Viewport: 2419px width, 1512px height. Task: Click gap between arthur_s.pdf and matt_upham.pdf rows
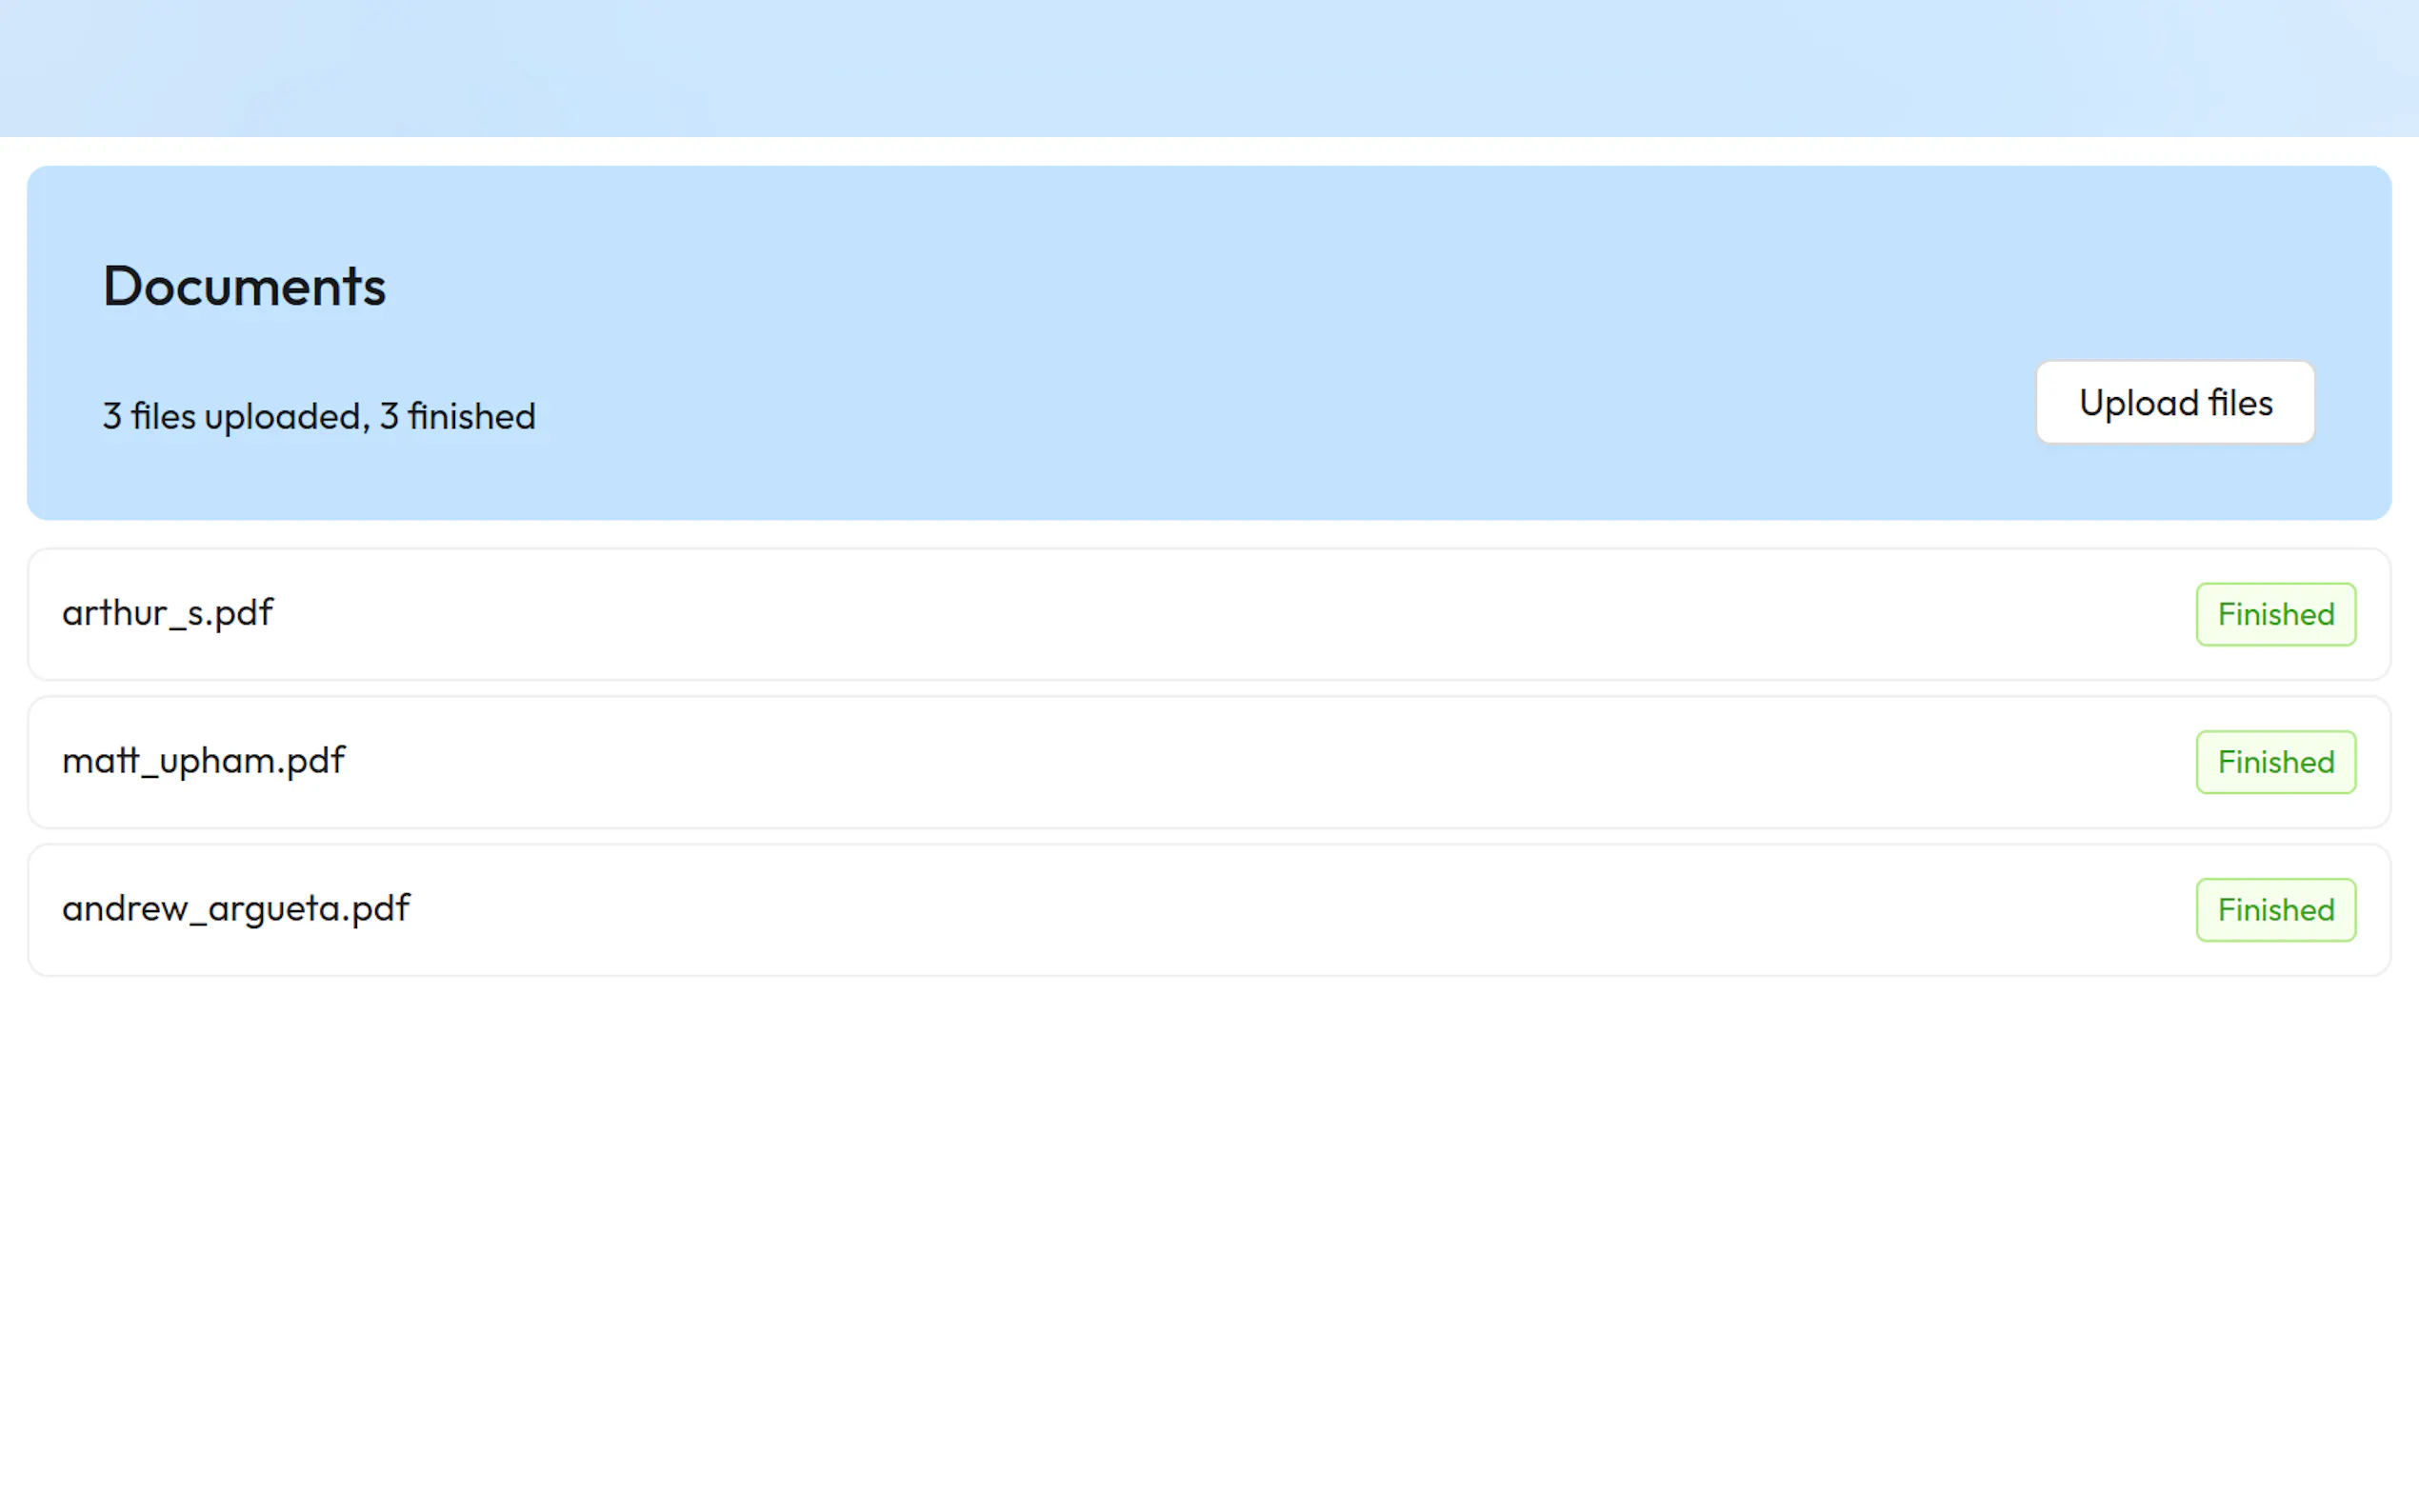pos(1209,688)
